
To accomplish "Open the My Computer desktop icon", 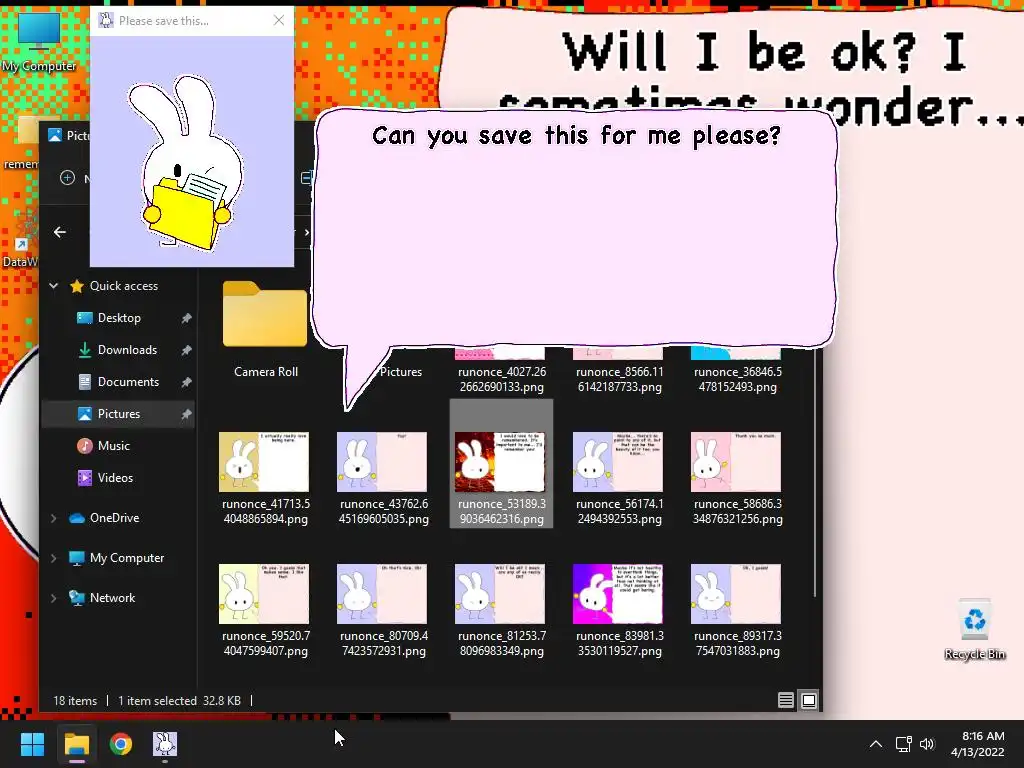I will point(39,40).
